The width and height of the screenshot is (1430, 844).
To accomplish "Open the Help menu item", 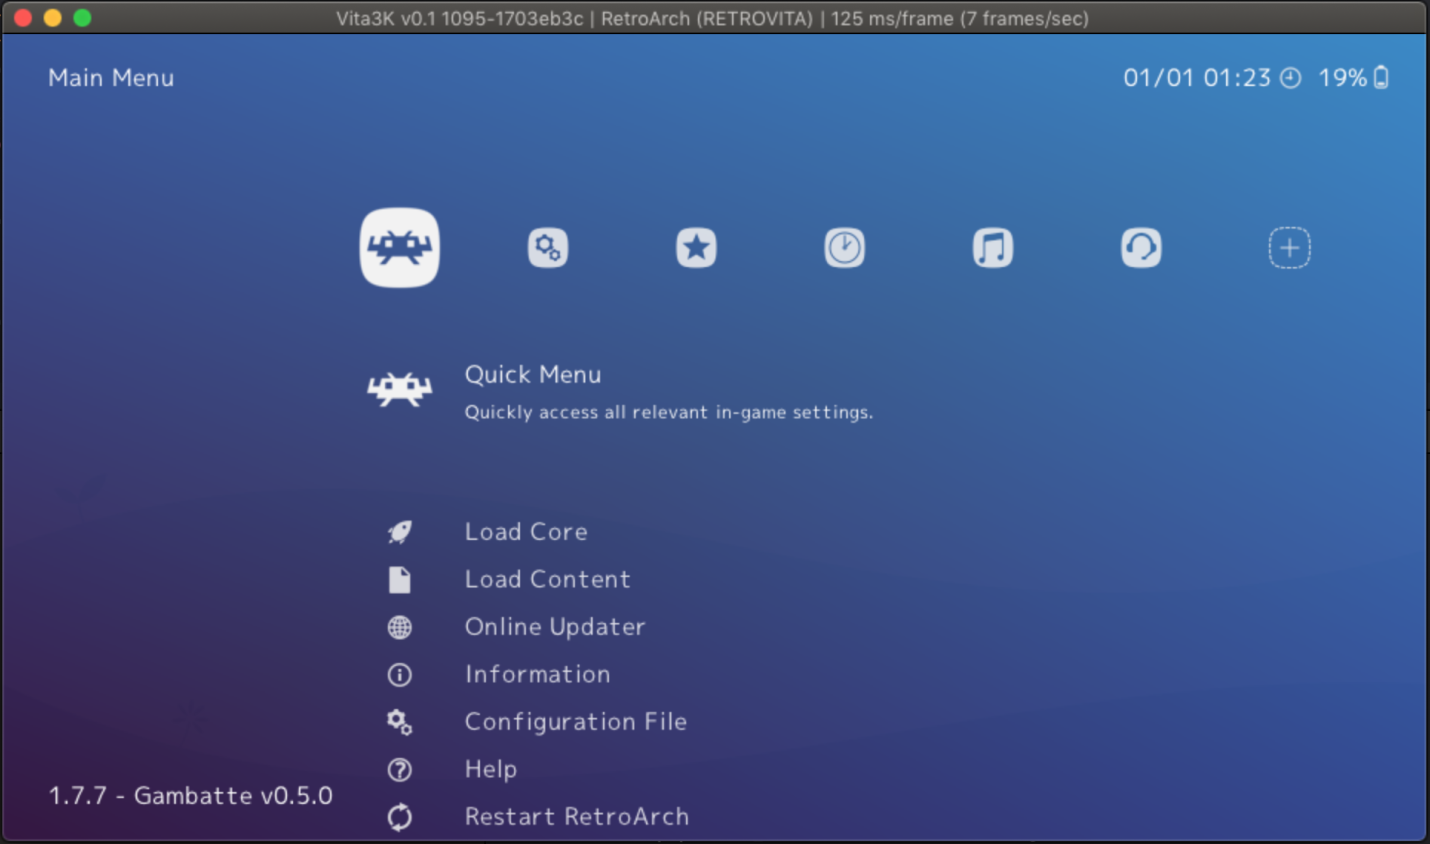I will coord(491,770).
